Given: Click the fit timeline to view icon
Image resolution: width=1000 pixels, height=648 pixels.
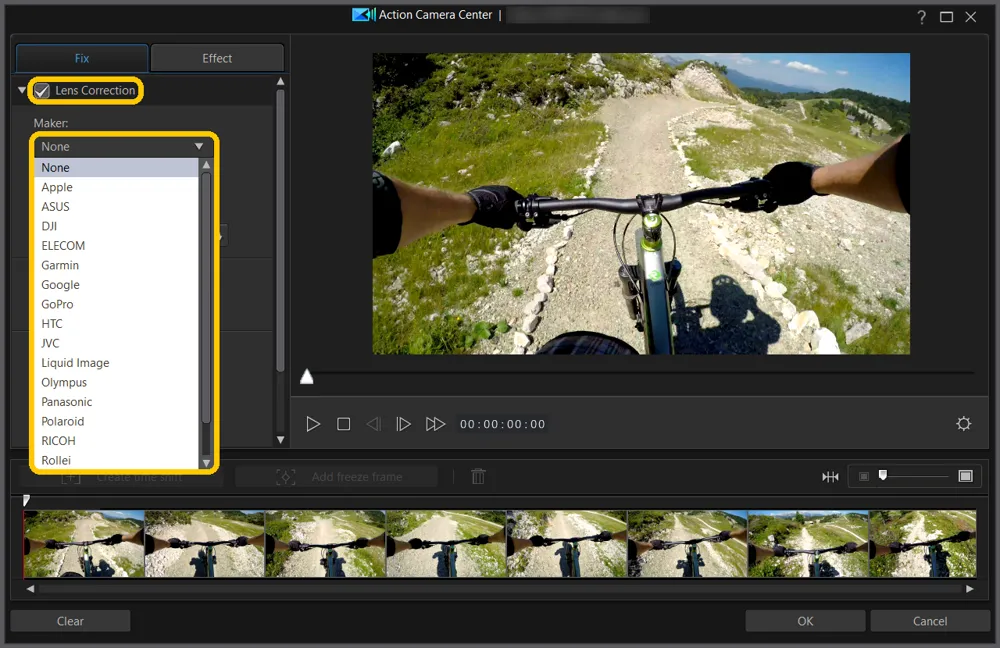Looking at the screenshot, I should coord(830,476).
